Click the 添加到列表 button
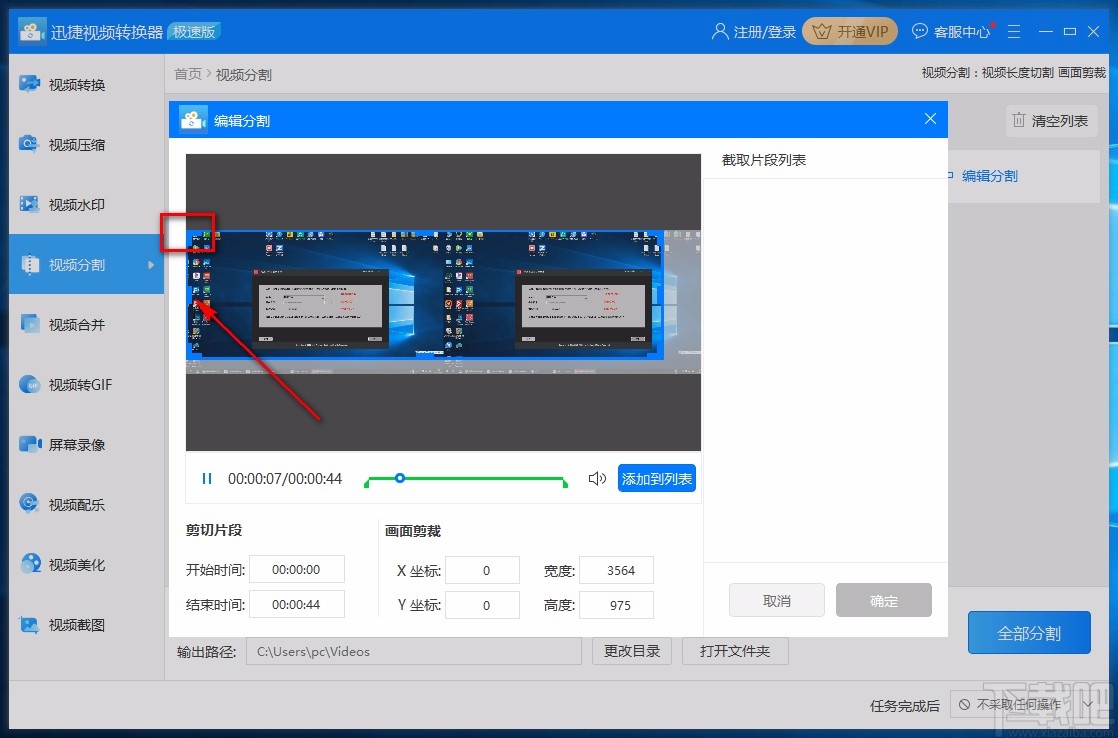Viewport: 1118px width, 738px height. tap(657, 478)
